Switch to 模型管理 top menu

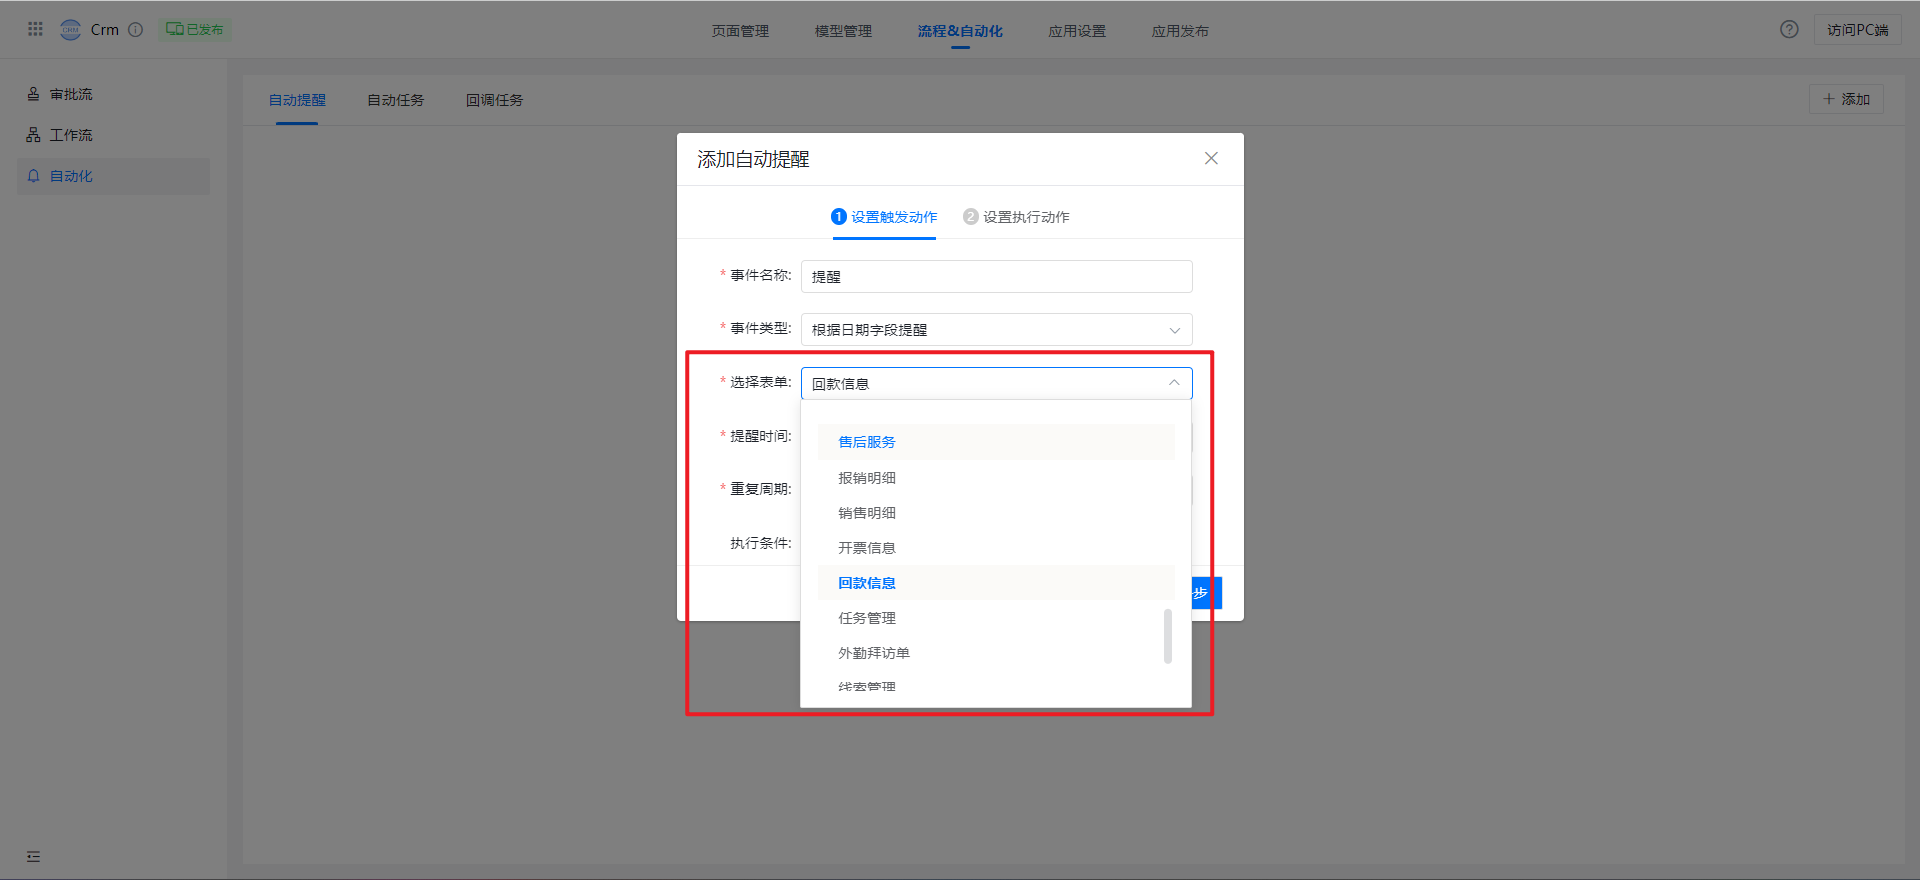coord(843,31)
